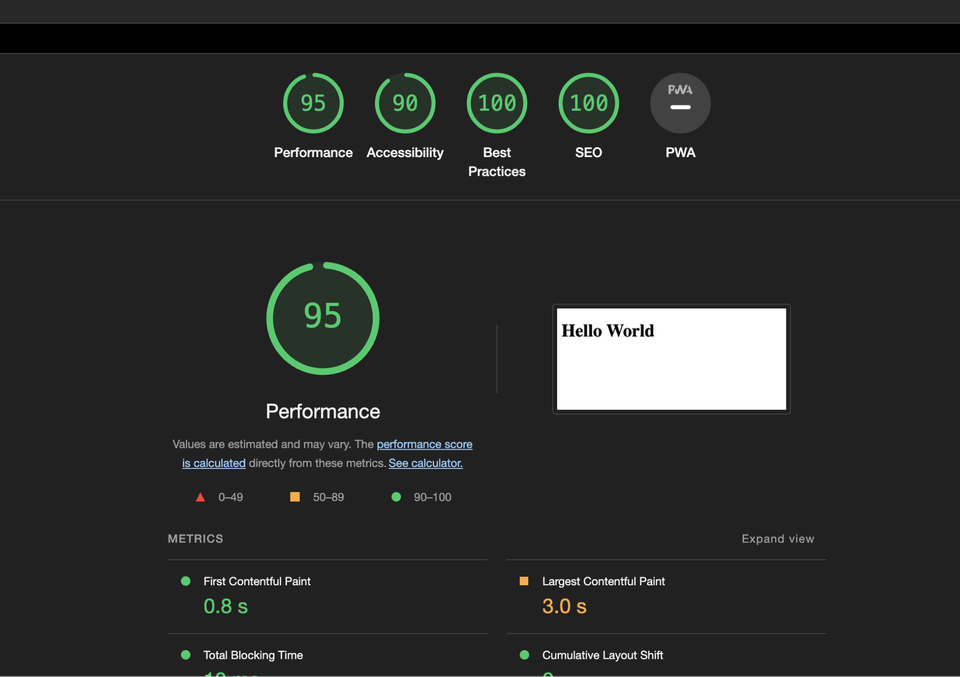960x677 pixels.
Task: Click the See calculator link
Action: point(425,463)
